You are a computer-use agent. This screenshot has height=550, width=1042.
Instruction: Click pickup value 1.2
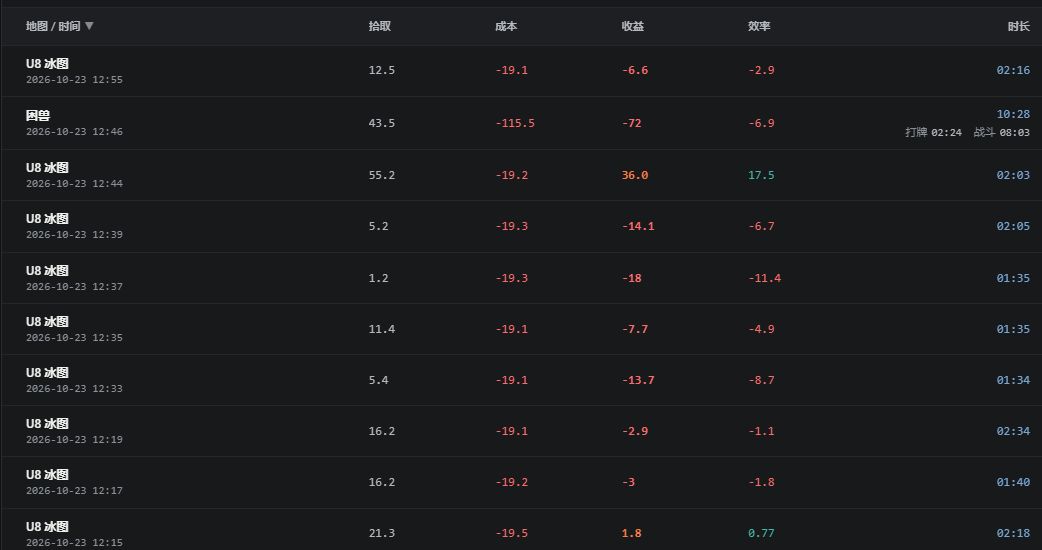pyautogui.click(x=379, y=278)
